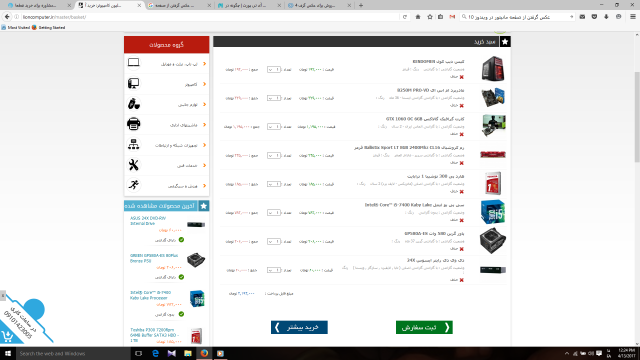Open quantity dropdown for Toshiba hard drive

274,184
